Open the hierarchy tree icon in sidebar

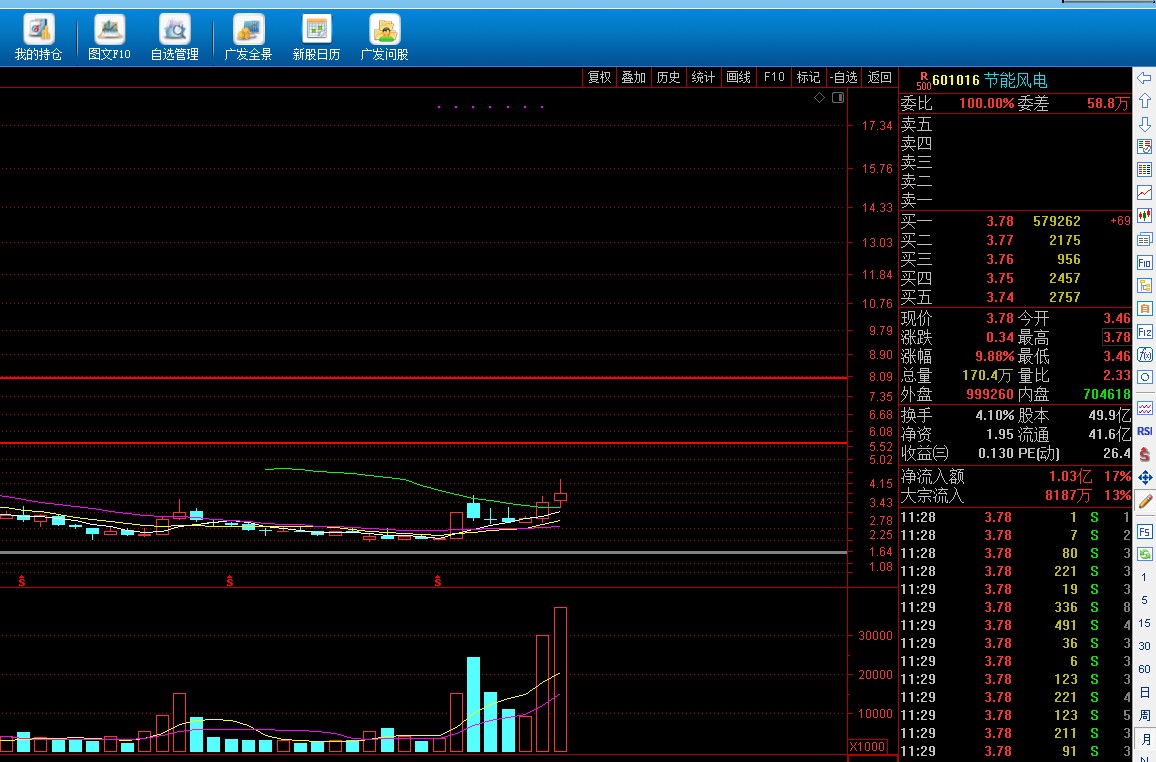[x=1144, y=285]
